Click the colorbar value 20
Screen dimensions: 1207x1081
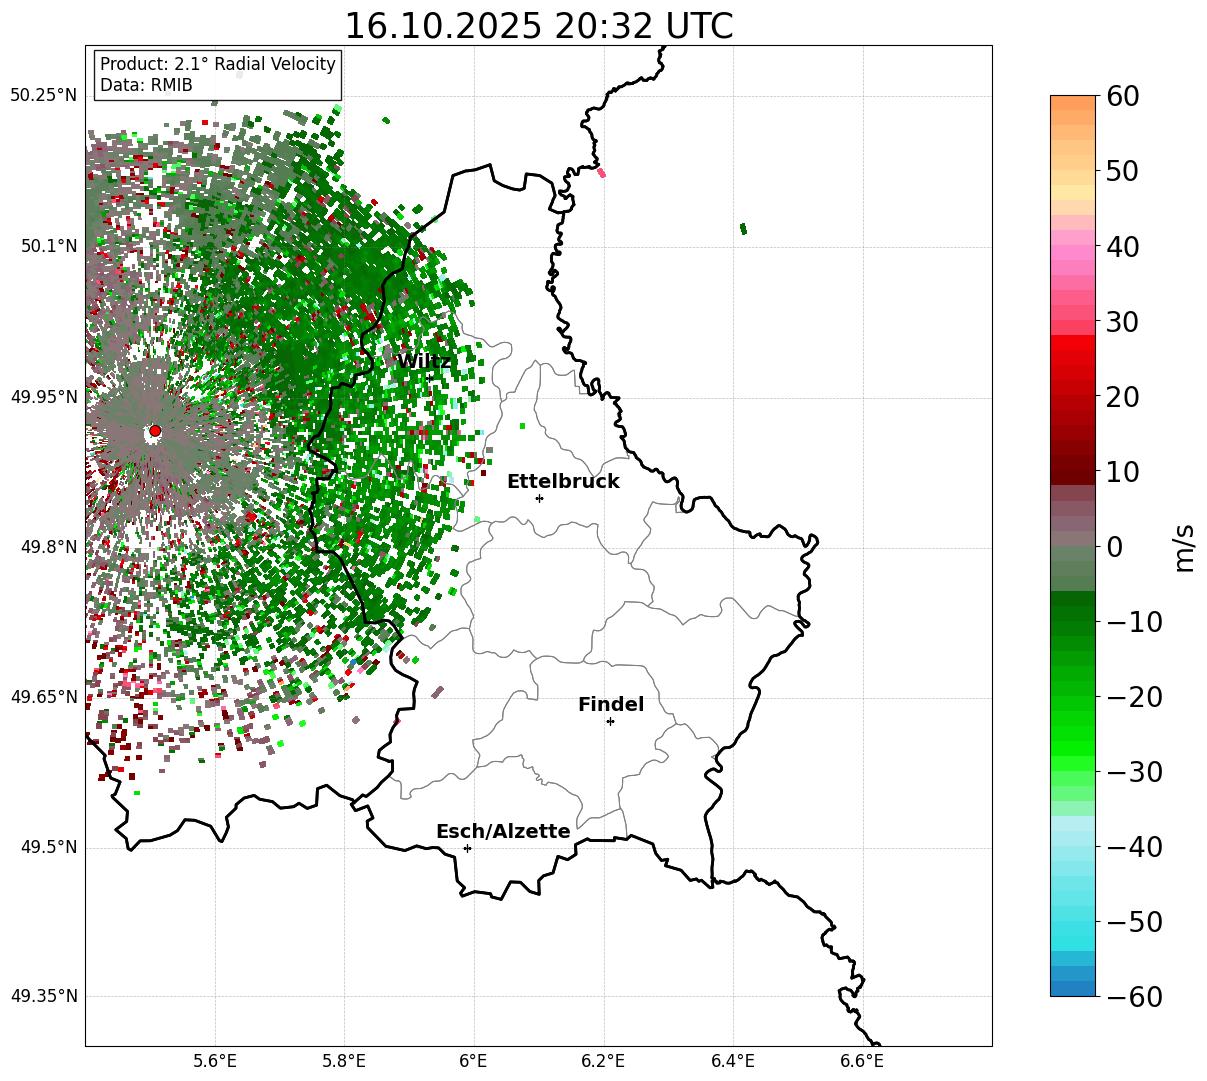click(x=1122, y=396)
